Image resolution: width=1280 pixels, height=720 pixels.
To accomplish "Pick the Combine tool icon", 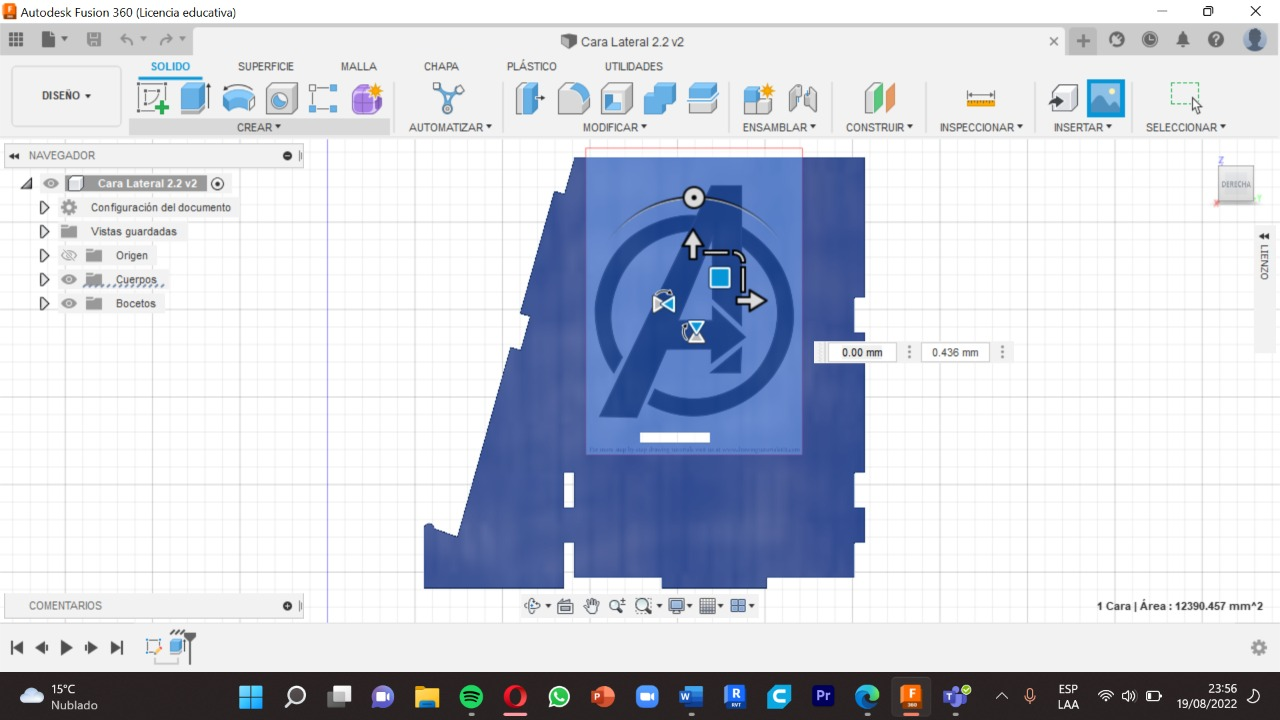I will pos(659,98).
